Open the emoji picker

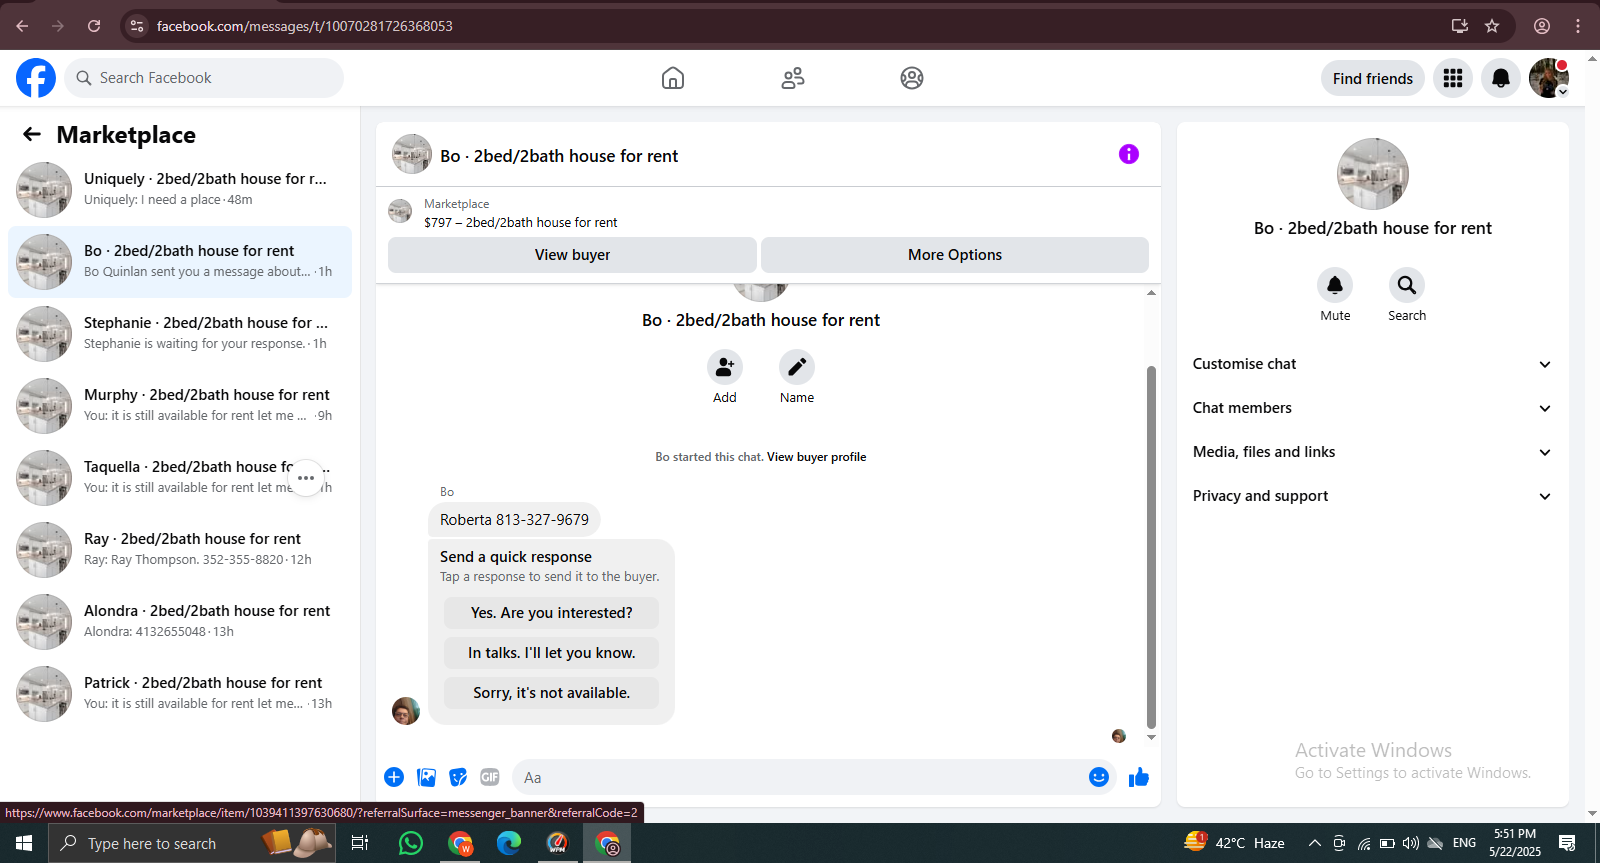click(1099, 777)
